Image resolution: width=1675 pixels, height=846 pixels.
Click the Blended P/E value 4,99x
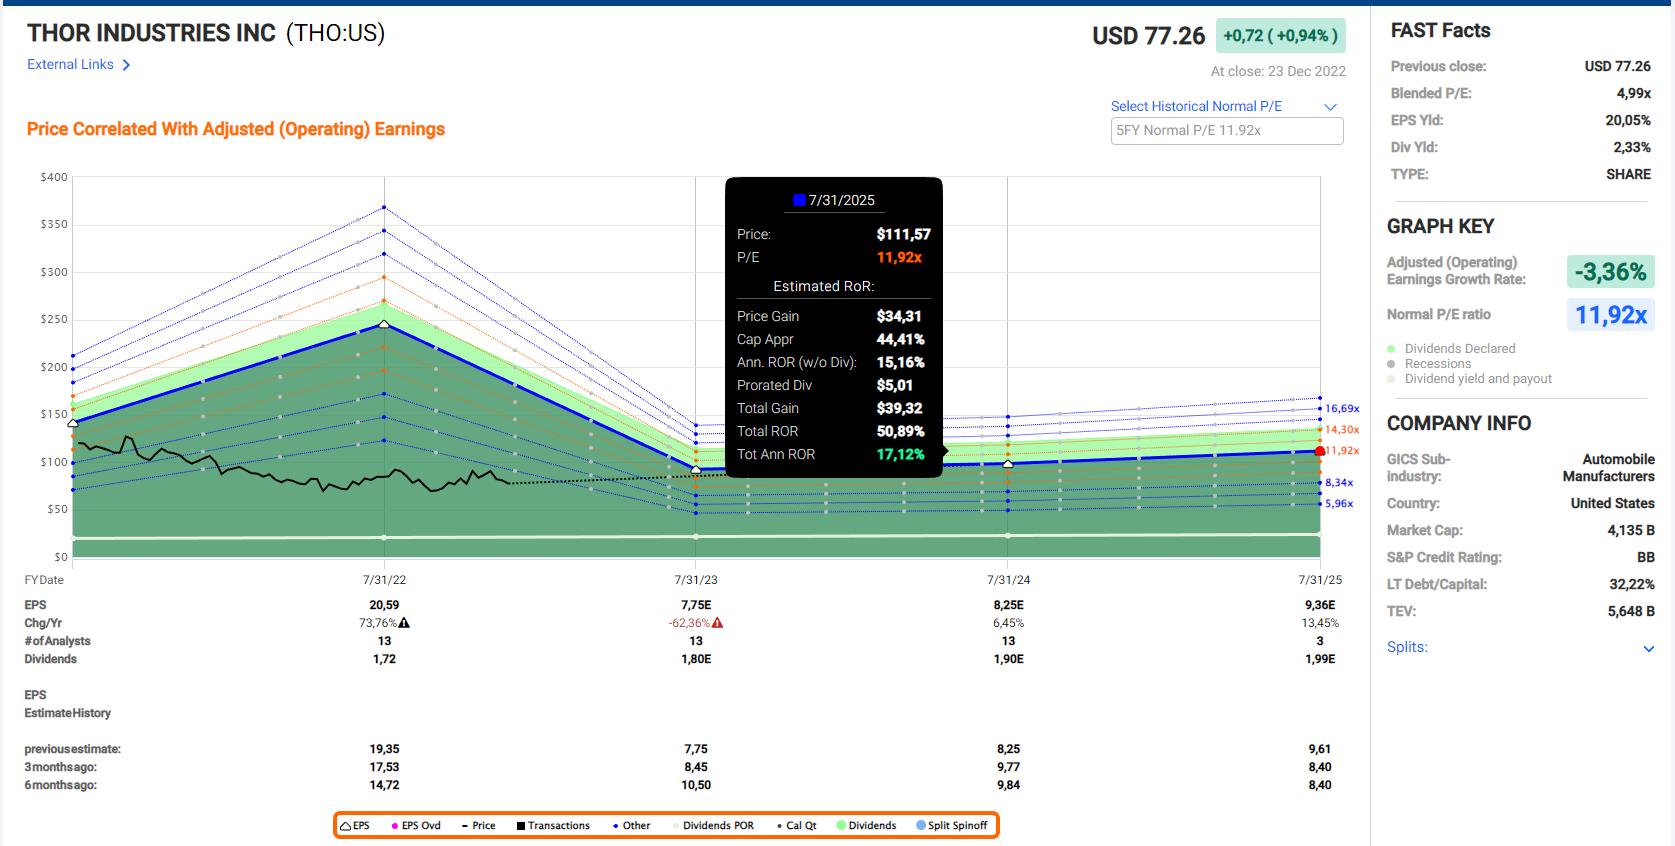(1634, 94)
